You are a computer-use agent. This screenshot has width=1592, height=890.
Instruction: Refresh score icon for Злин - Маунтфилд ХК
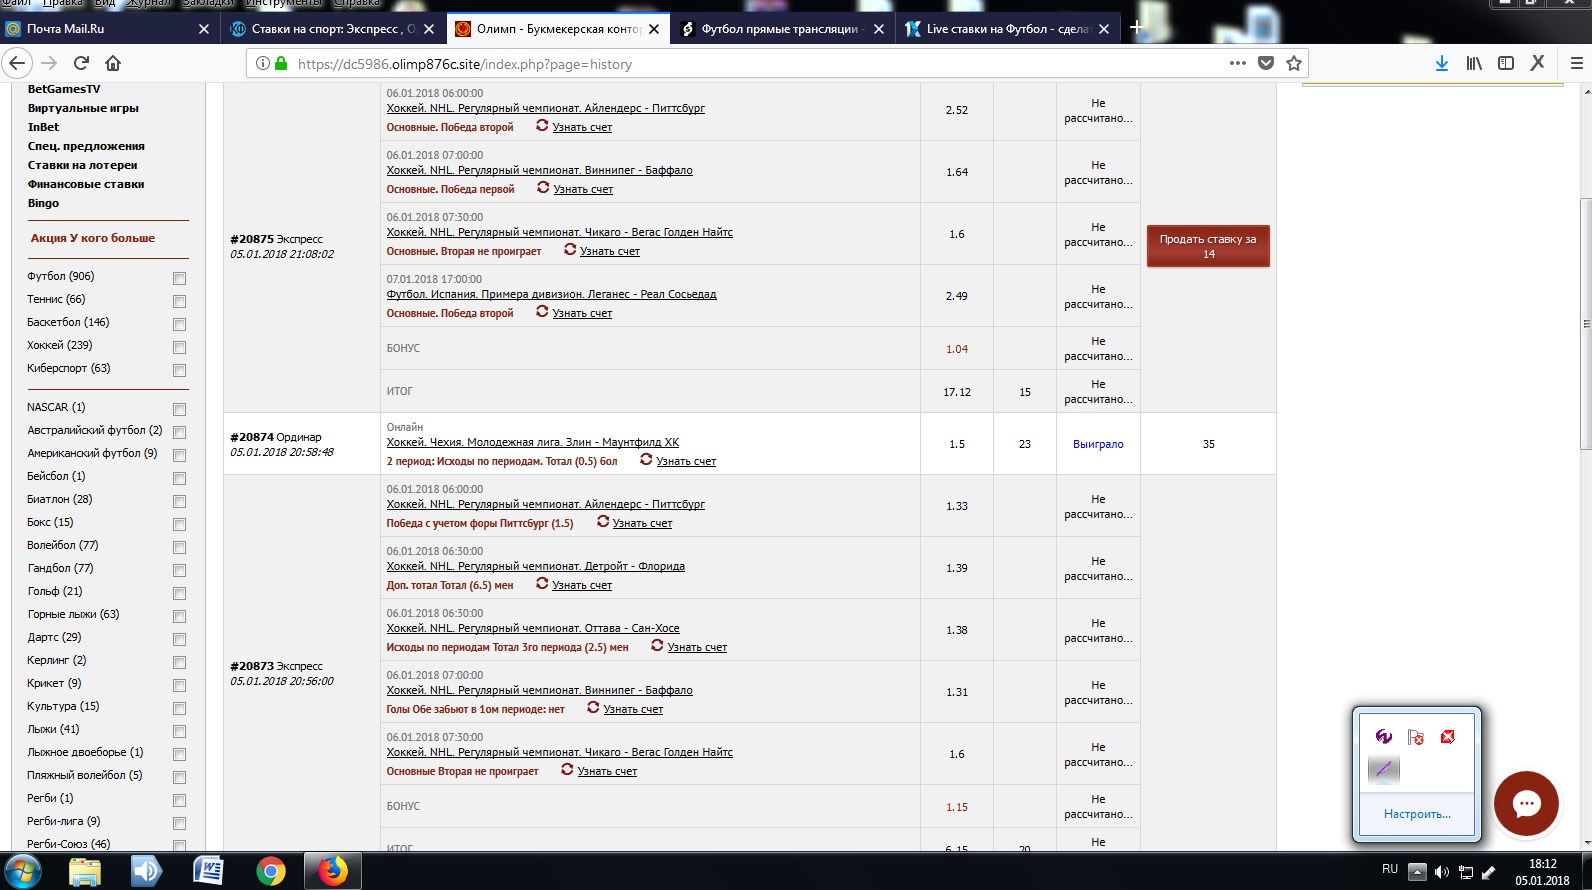click(646, 460)
